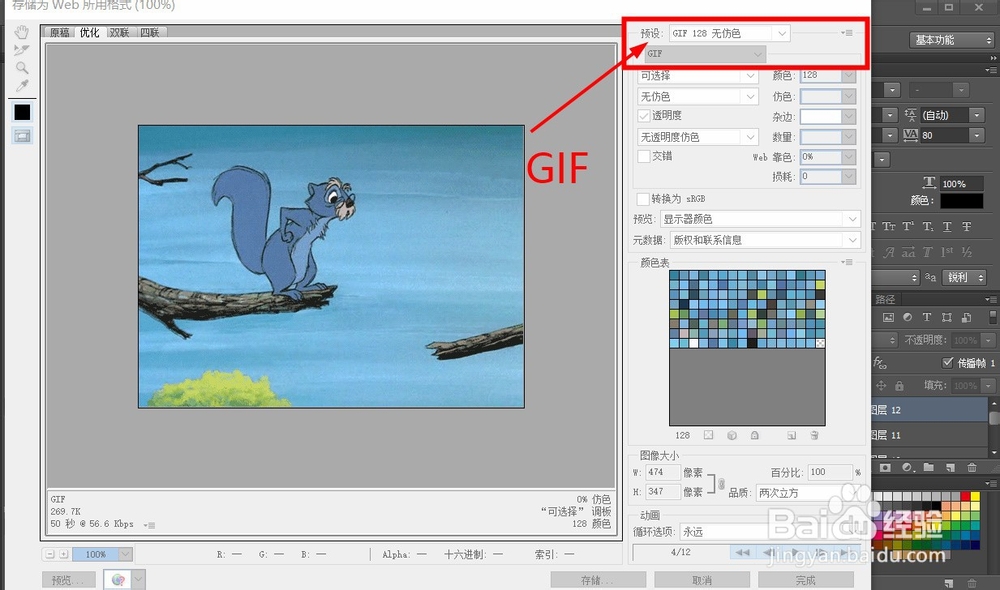The image size is (1000, 590).
Task: Lock selected color icon in color table
Action: coord(754,435)
